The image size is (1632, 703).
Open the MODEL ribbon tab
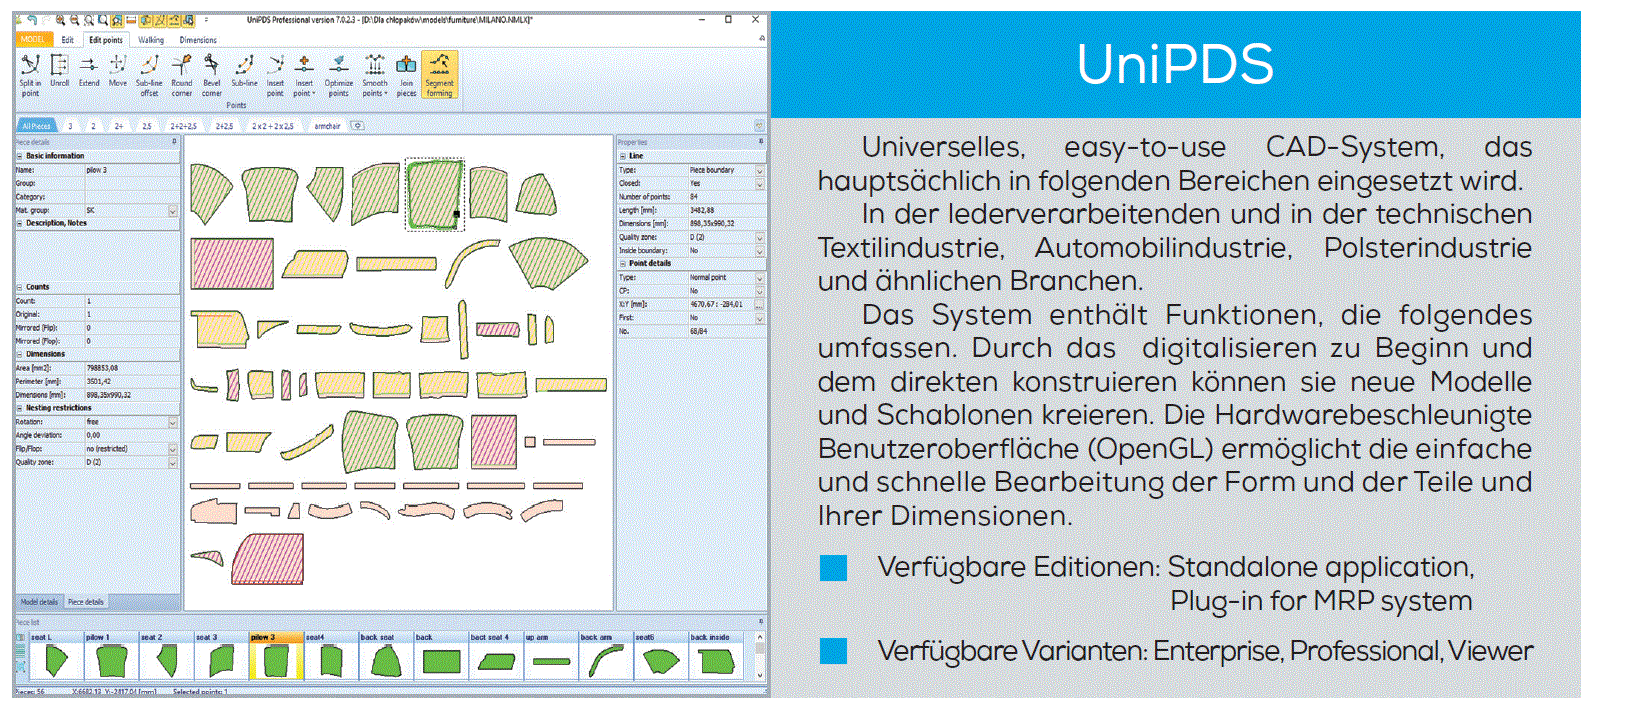[33, 40]
